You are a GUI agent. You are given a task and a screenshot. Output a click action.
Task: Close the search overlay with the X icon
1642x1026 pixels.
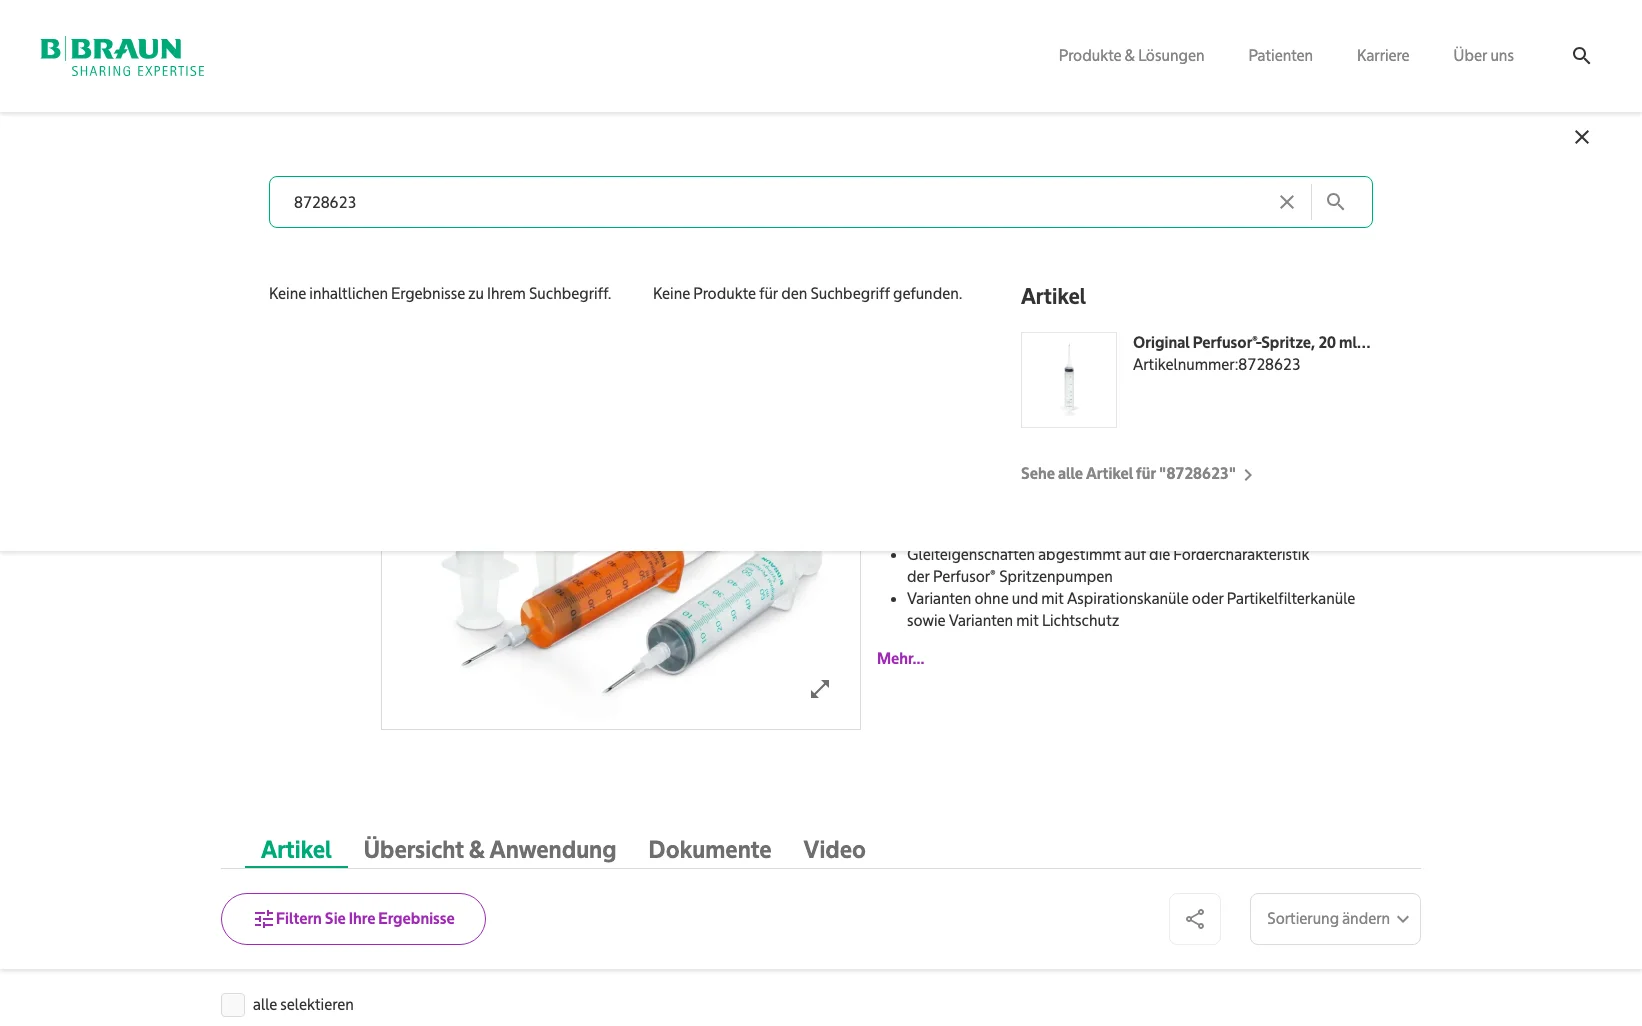tap(1581, 137)
